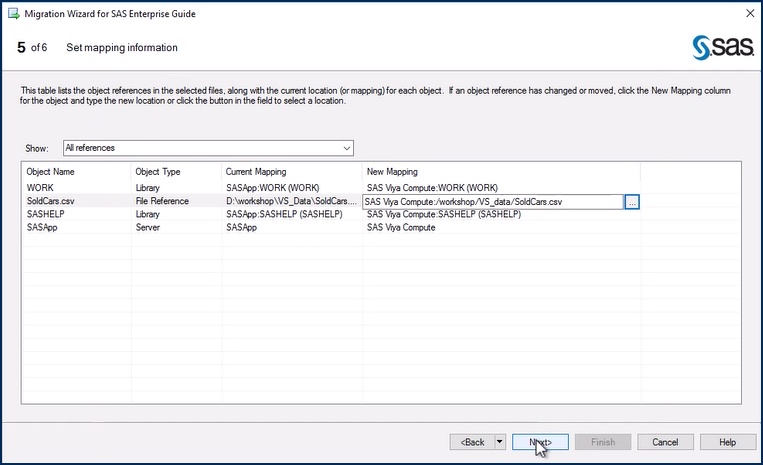Click the Migration Wizard title bar icon

click(13, 14)
